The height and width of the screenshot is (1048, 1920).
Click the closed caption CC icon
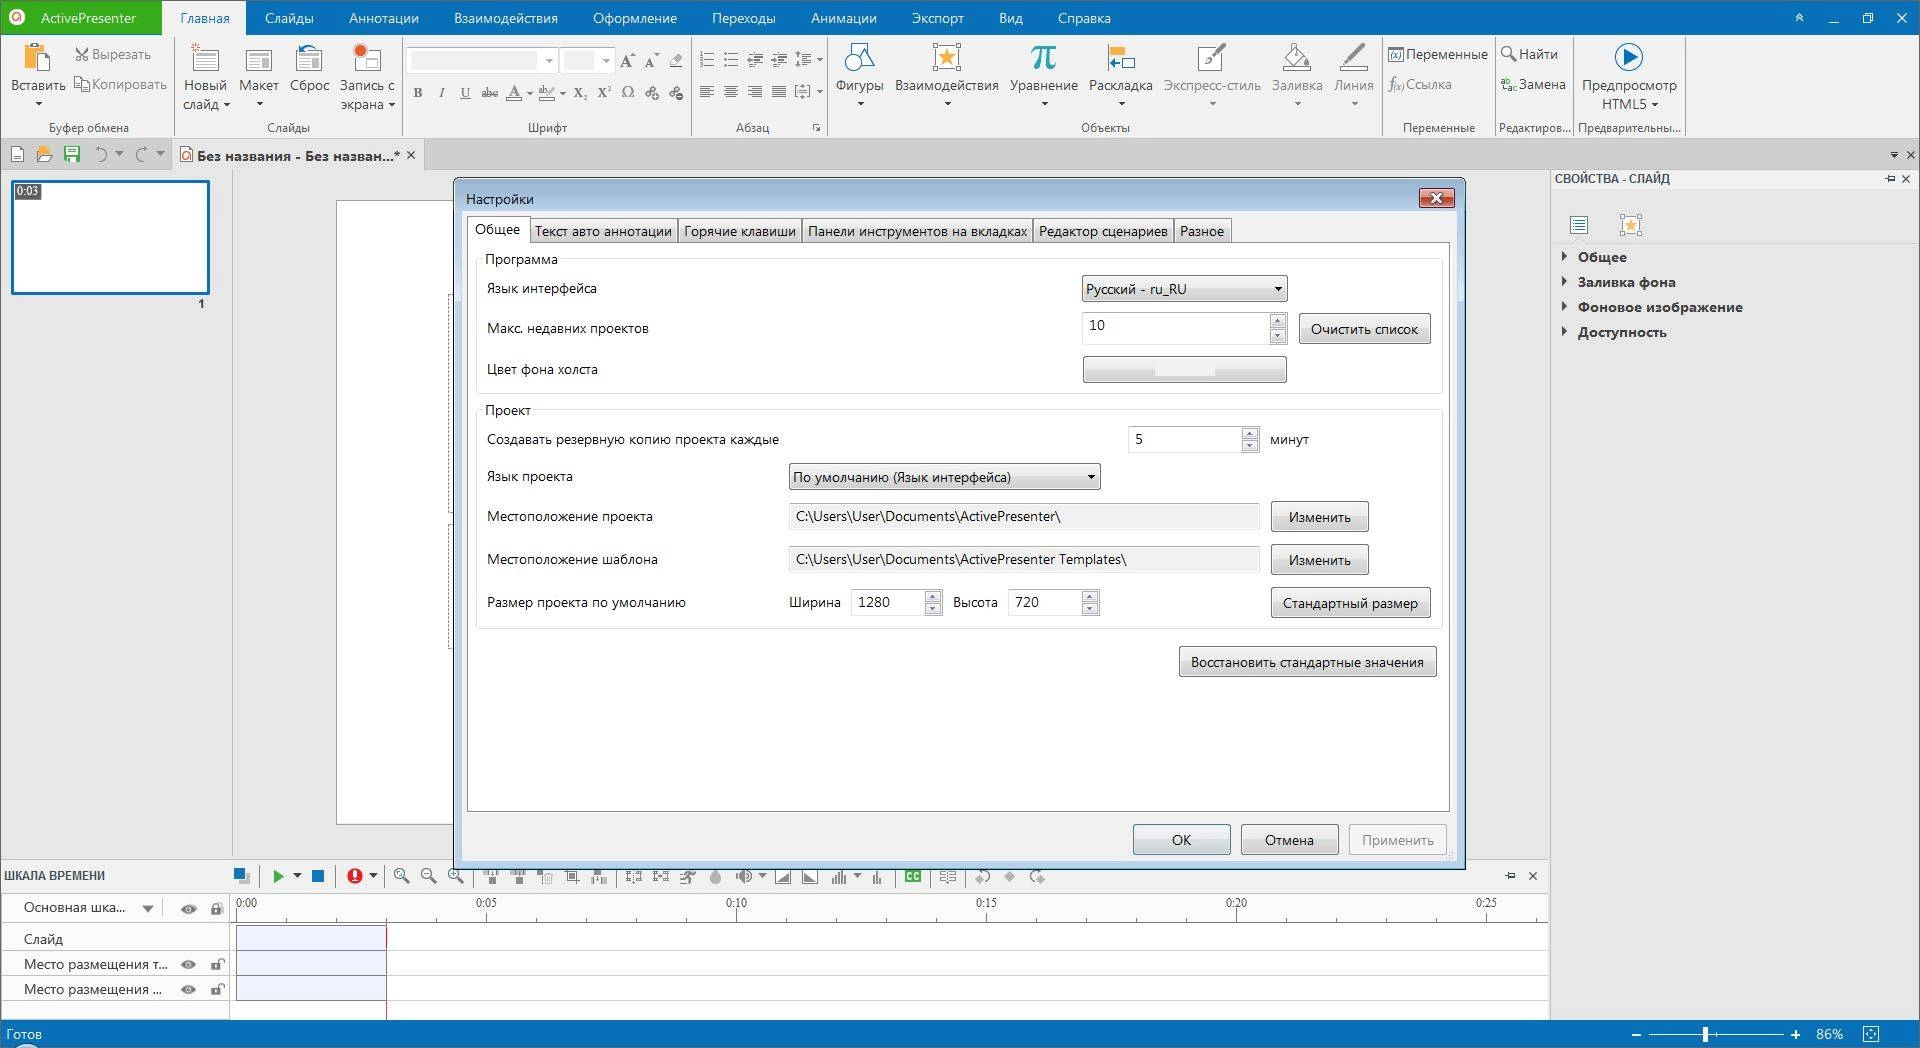tap(913, 876)
